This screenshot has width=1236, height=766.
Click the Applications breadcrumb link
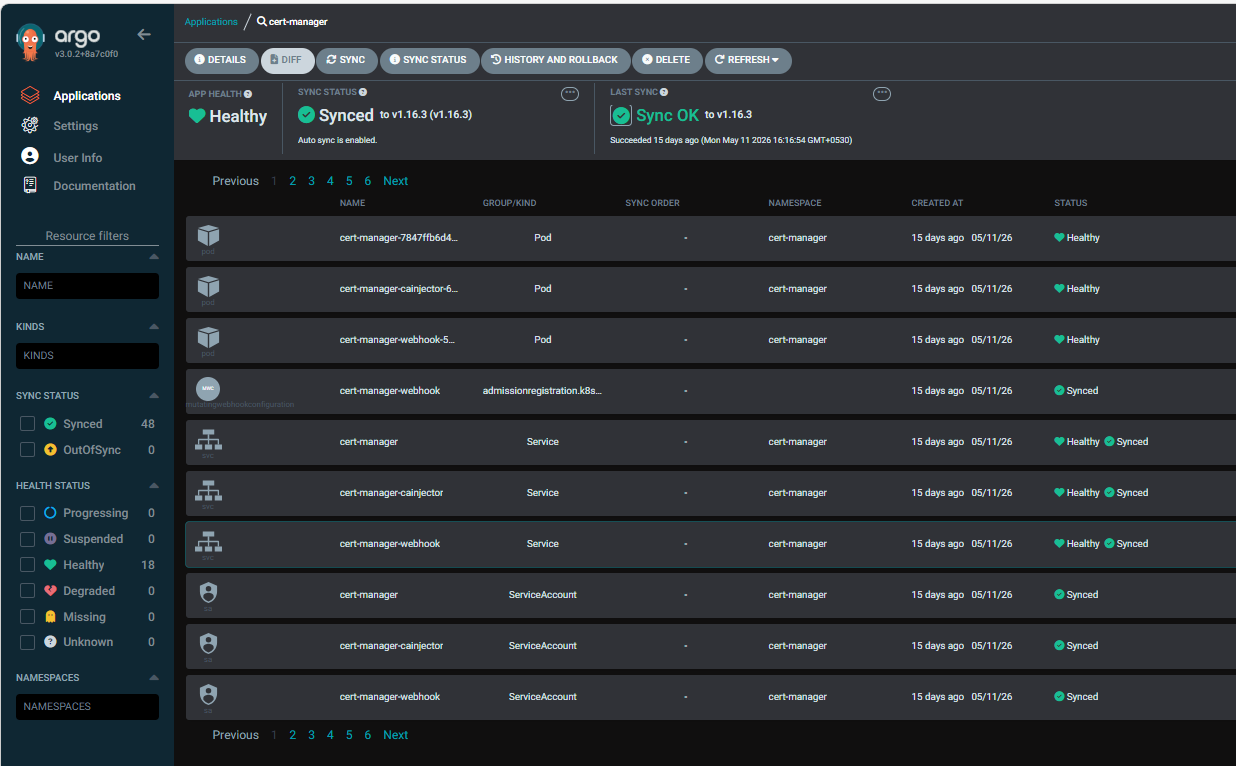(x=211, y=22)
